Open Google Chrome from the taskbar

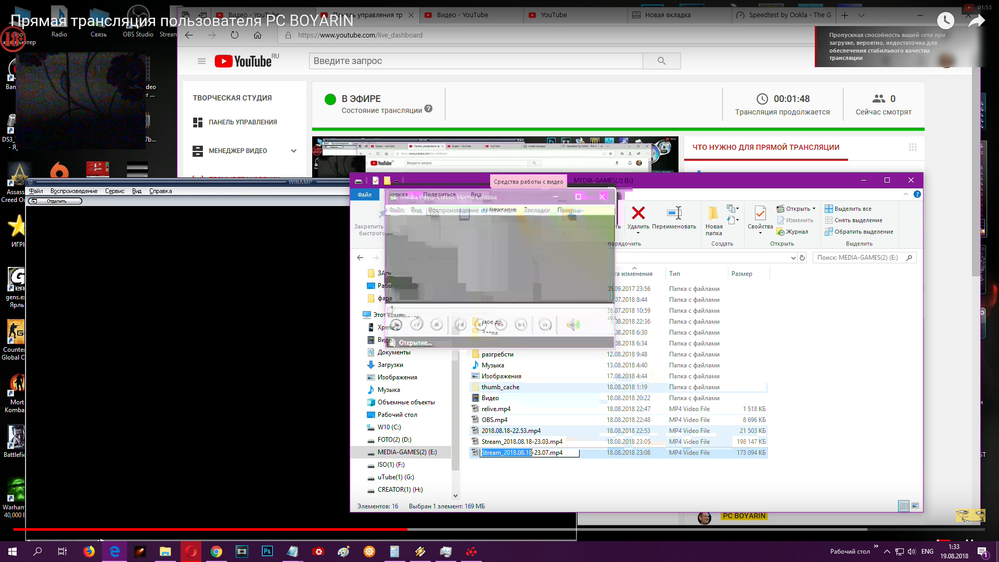pyautogui.click(x=216, y=551)
